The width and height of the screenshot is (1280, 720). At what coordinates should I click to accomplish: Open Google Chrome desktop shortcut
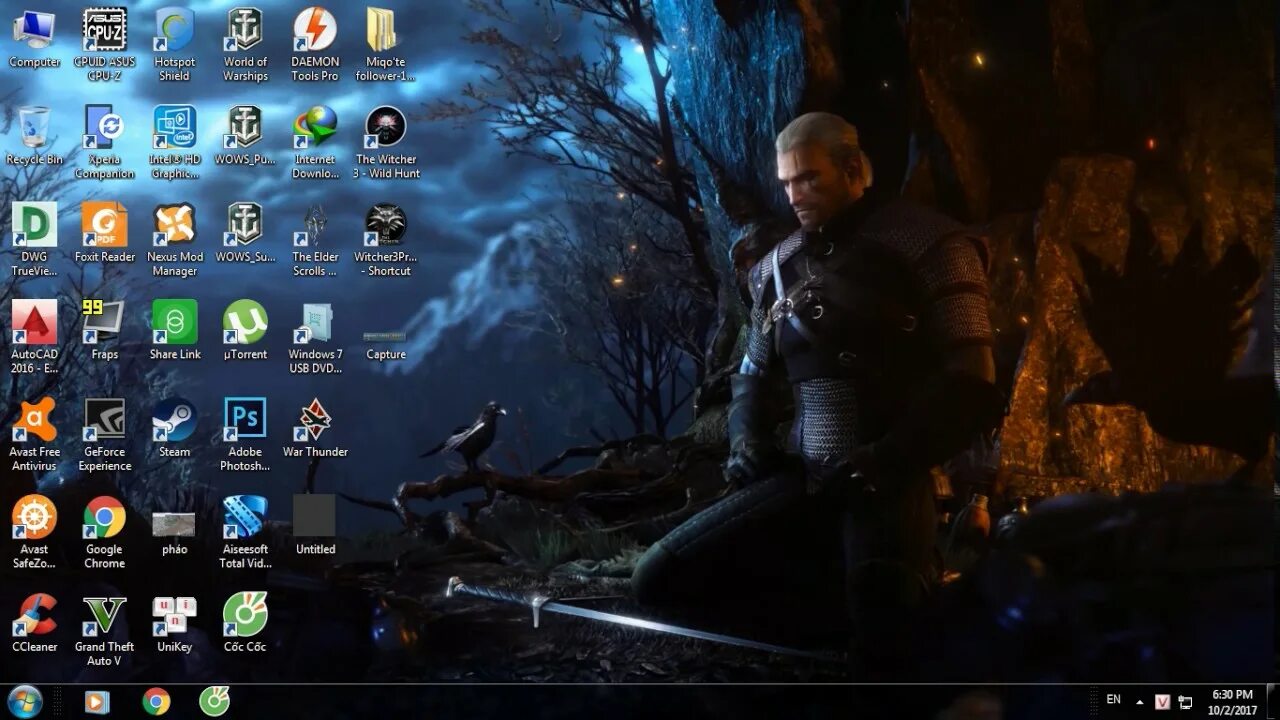[x=104, y=532]
